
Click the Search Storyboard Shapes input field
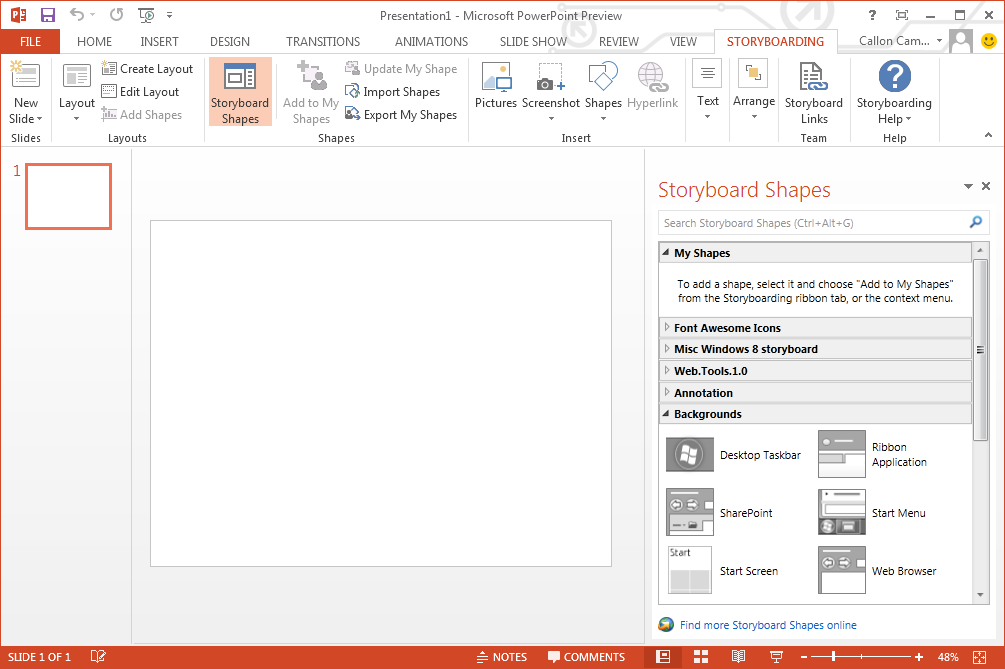[x=812, y=223]
